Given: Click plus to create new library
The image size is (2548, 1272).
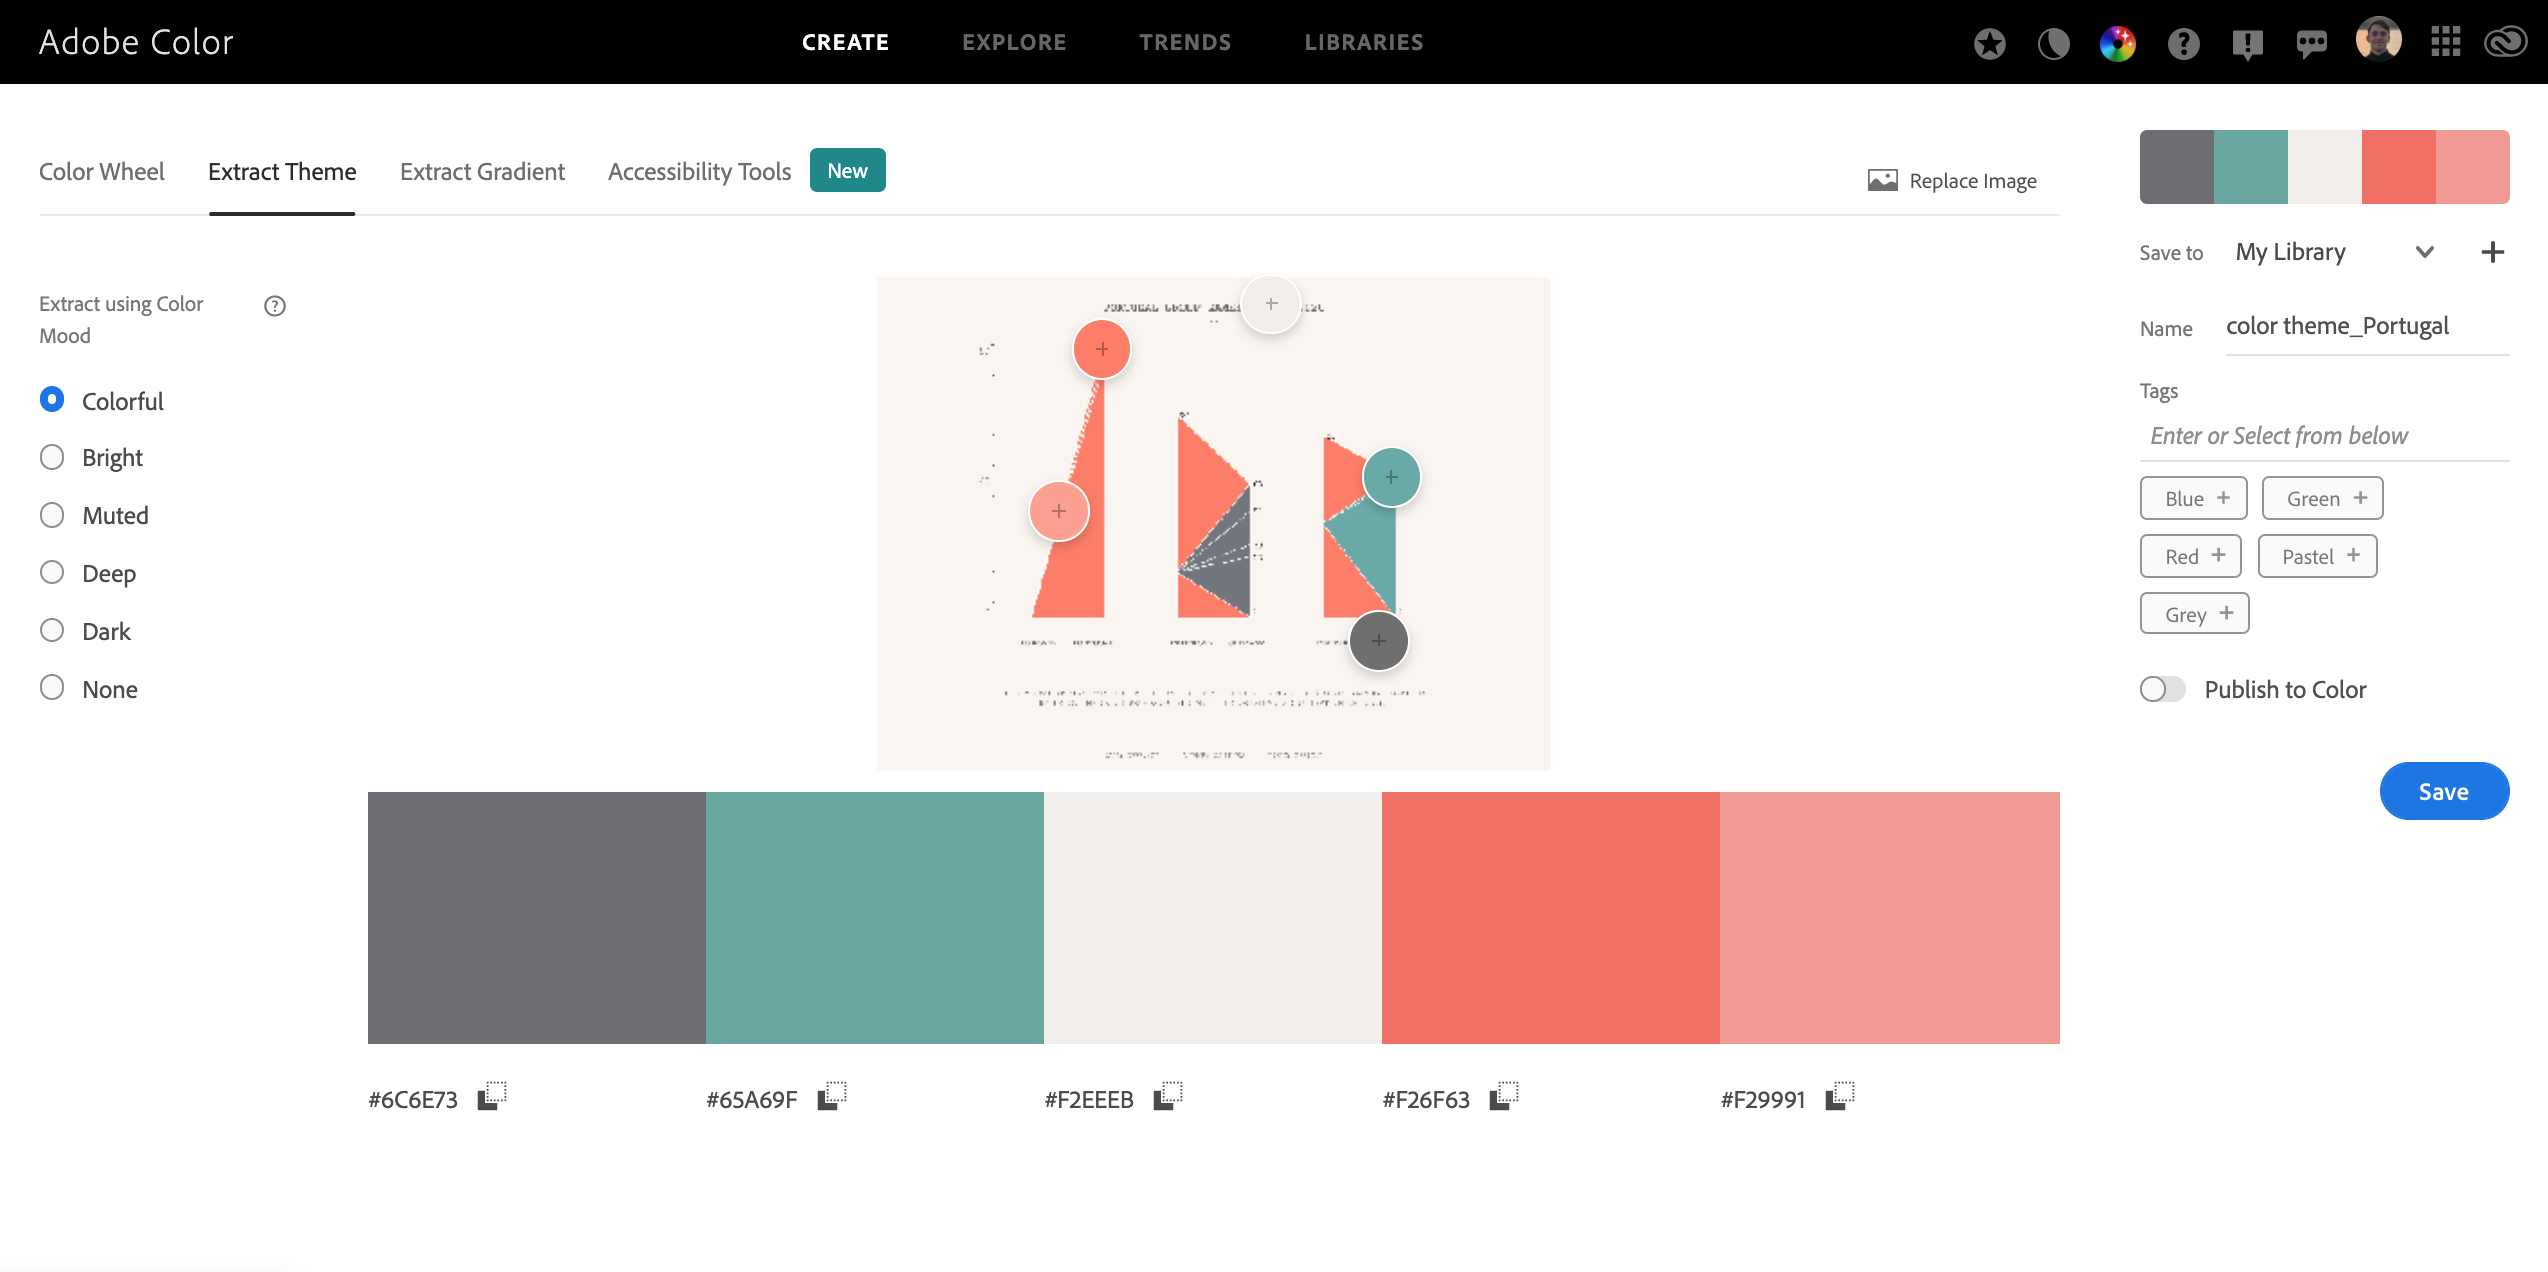Looking at the screenshot, I should point(2492,252).
